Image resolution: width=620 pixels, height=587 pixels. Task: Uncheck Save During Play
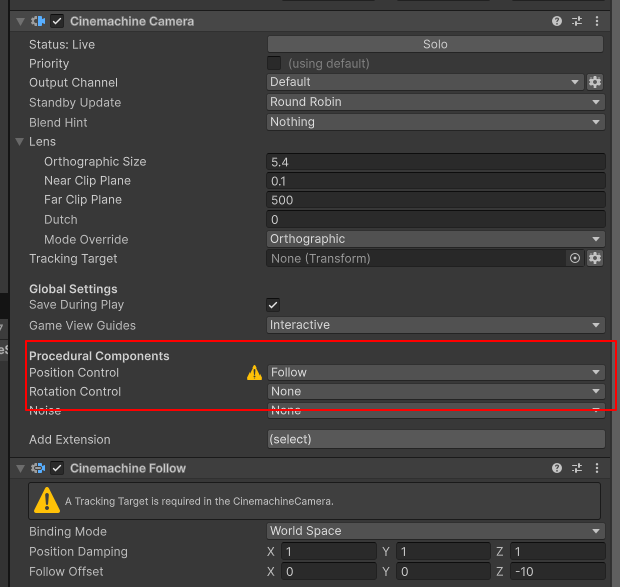pyautogui.click(x=273, y=305)
